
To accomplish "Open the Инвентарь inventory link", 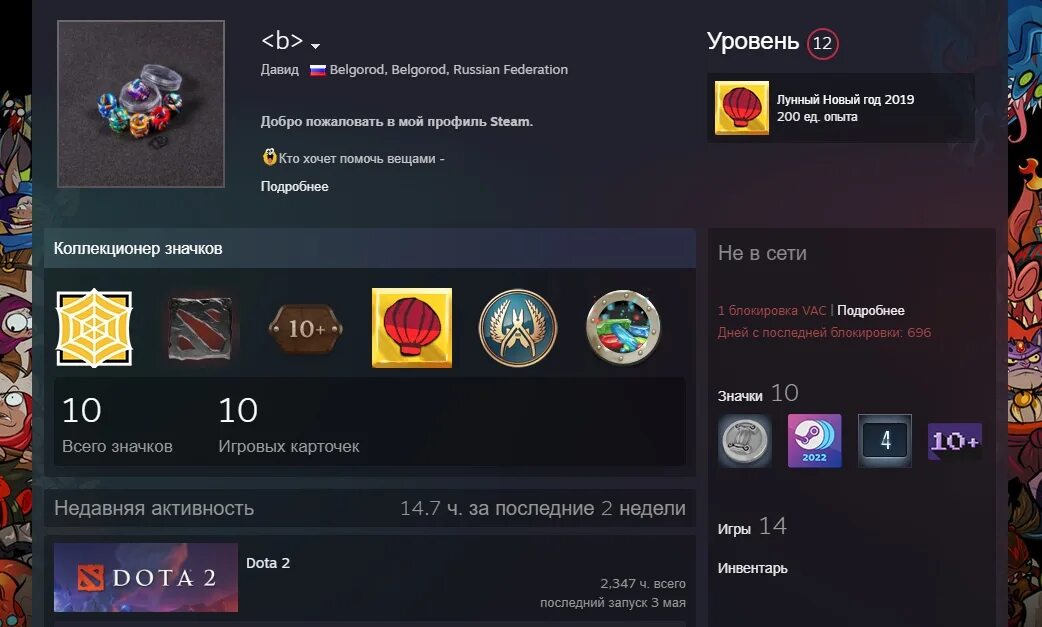I will 752,568.
